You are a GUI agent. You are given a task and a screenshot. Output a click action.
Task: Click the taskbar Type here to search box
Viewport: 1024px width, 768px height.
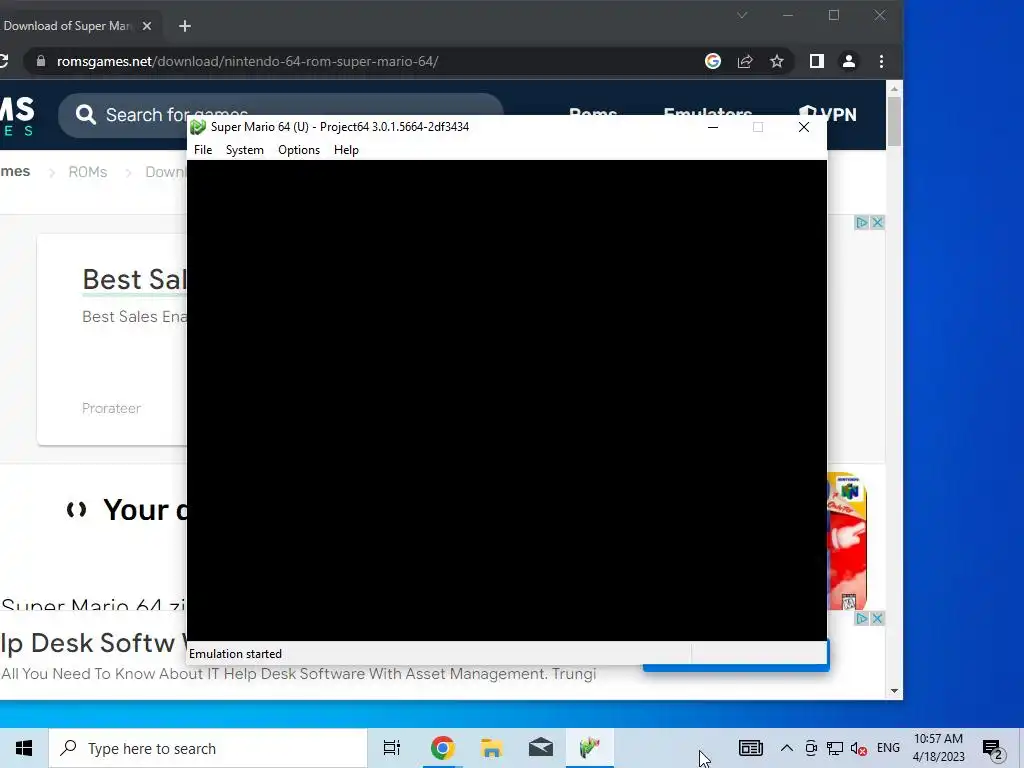tap(208, 748)
